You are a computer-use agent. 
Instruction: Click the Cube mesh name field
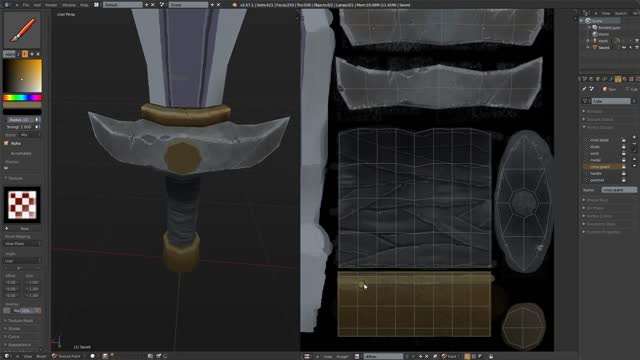(x=611, y=101)
